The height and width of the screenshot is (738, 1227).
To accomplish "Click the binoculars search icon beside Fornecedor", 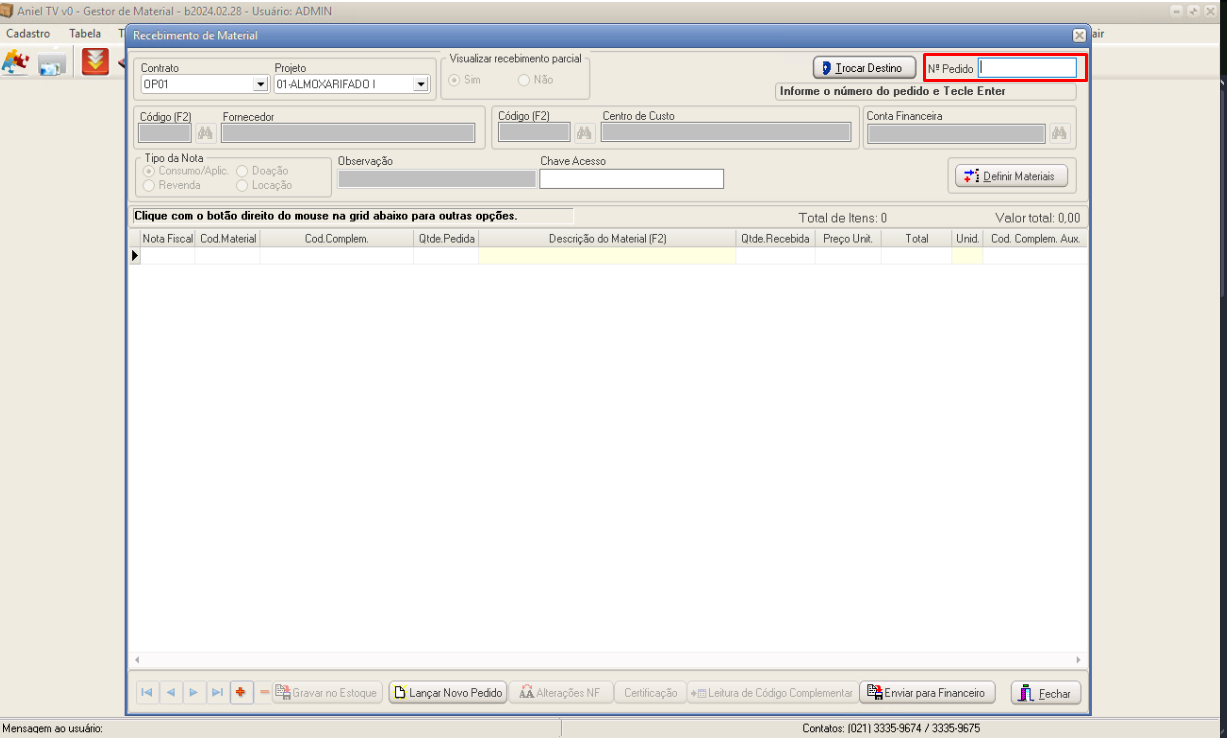I will click(x=205, y=133).
